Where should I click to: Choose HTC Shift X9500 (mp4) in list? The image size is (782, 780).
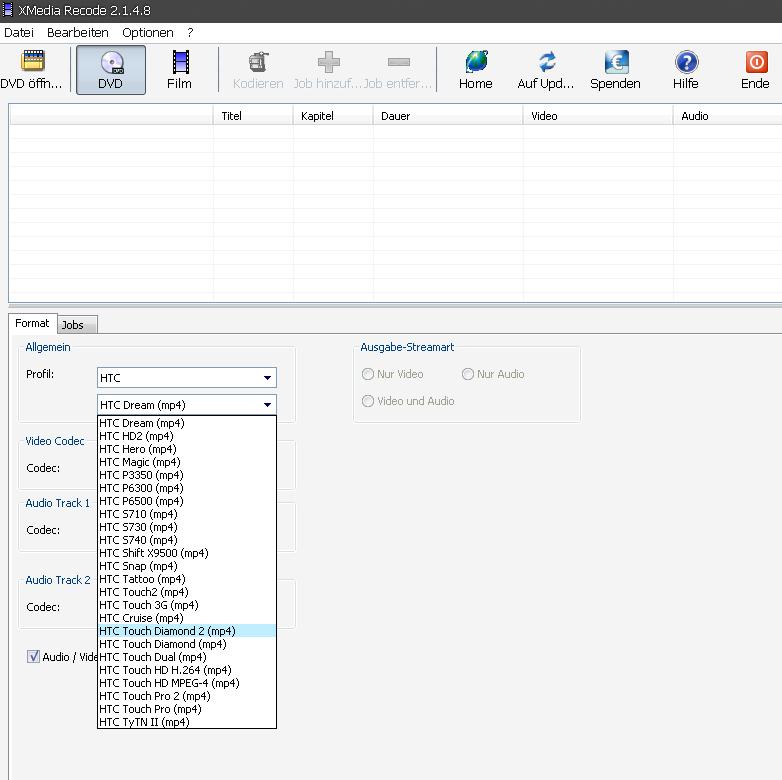pyautogui.click(x=187, y=553)
